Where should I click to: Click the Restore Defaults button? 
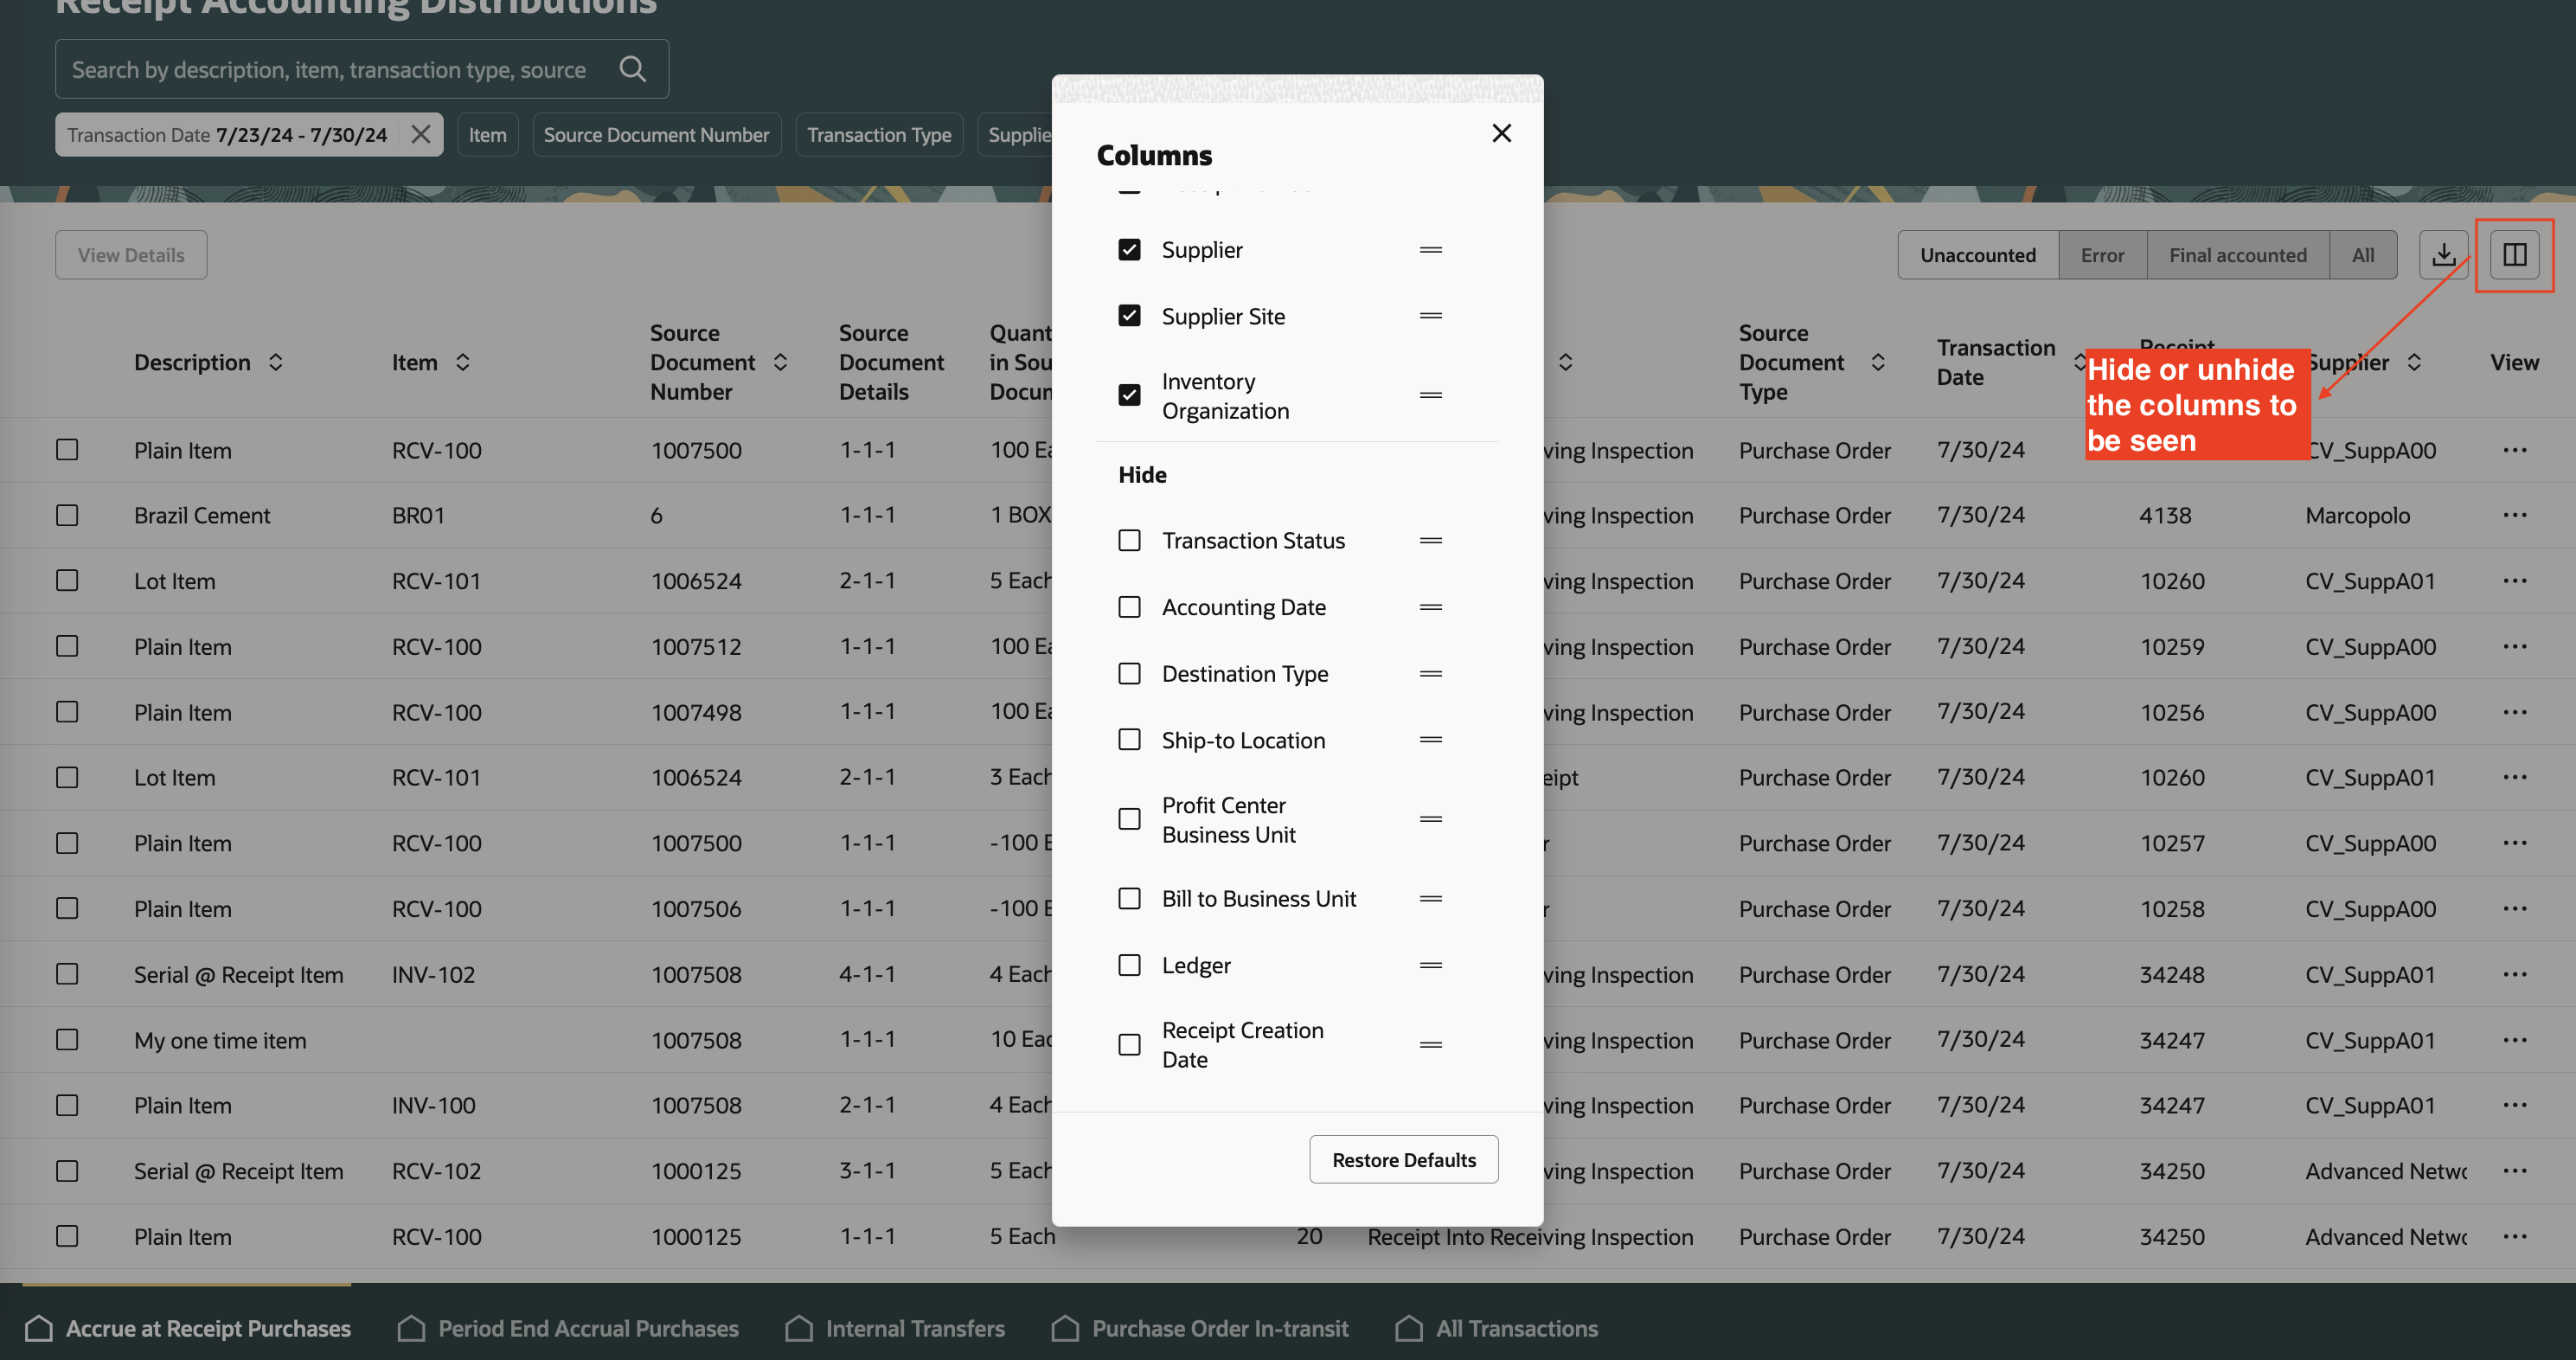[1403, 1160]
